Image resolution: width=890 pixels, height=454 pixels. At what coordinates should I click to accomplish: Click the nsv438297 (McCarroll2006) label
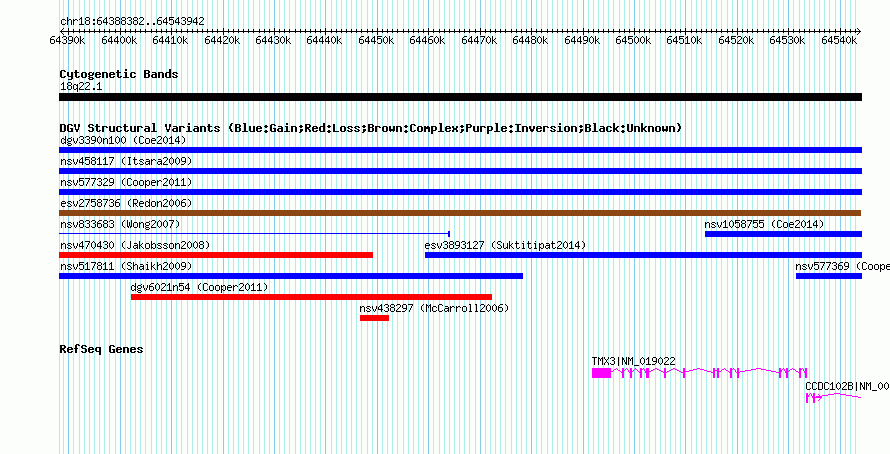point(434,308)
